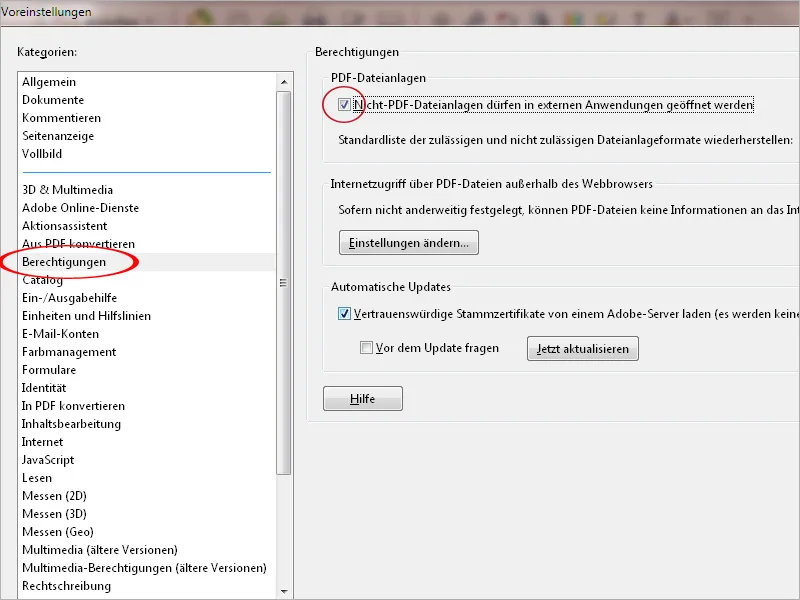Select Messen (Geo) category

click(58, 532)
